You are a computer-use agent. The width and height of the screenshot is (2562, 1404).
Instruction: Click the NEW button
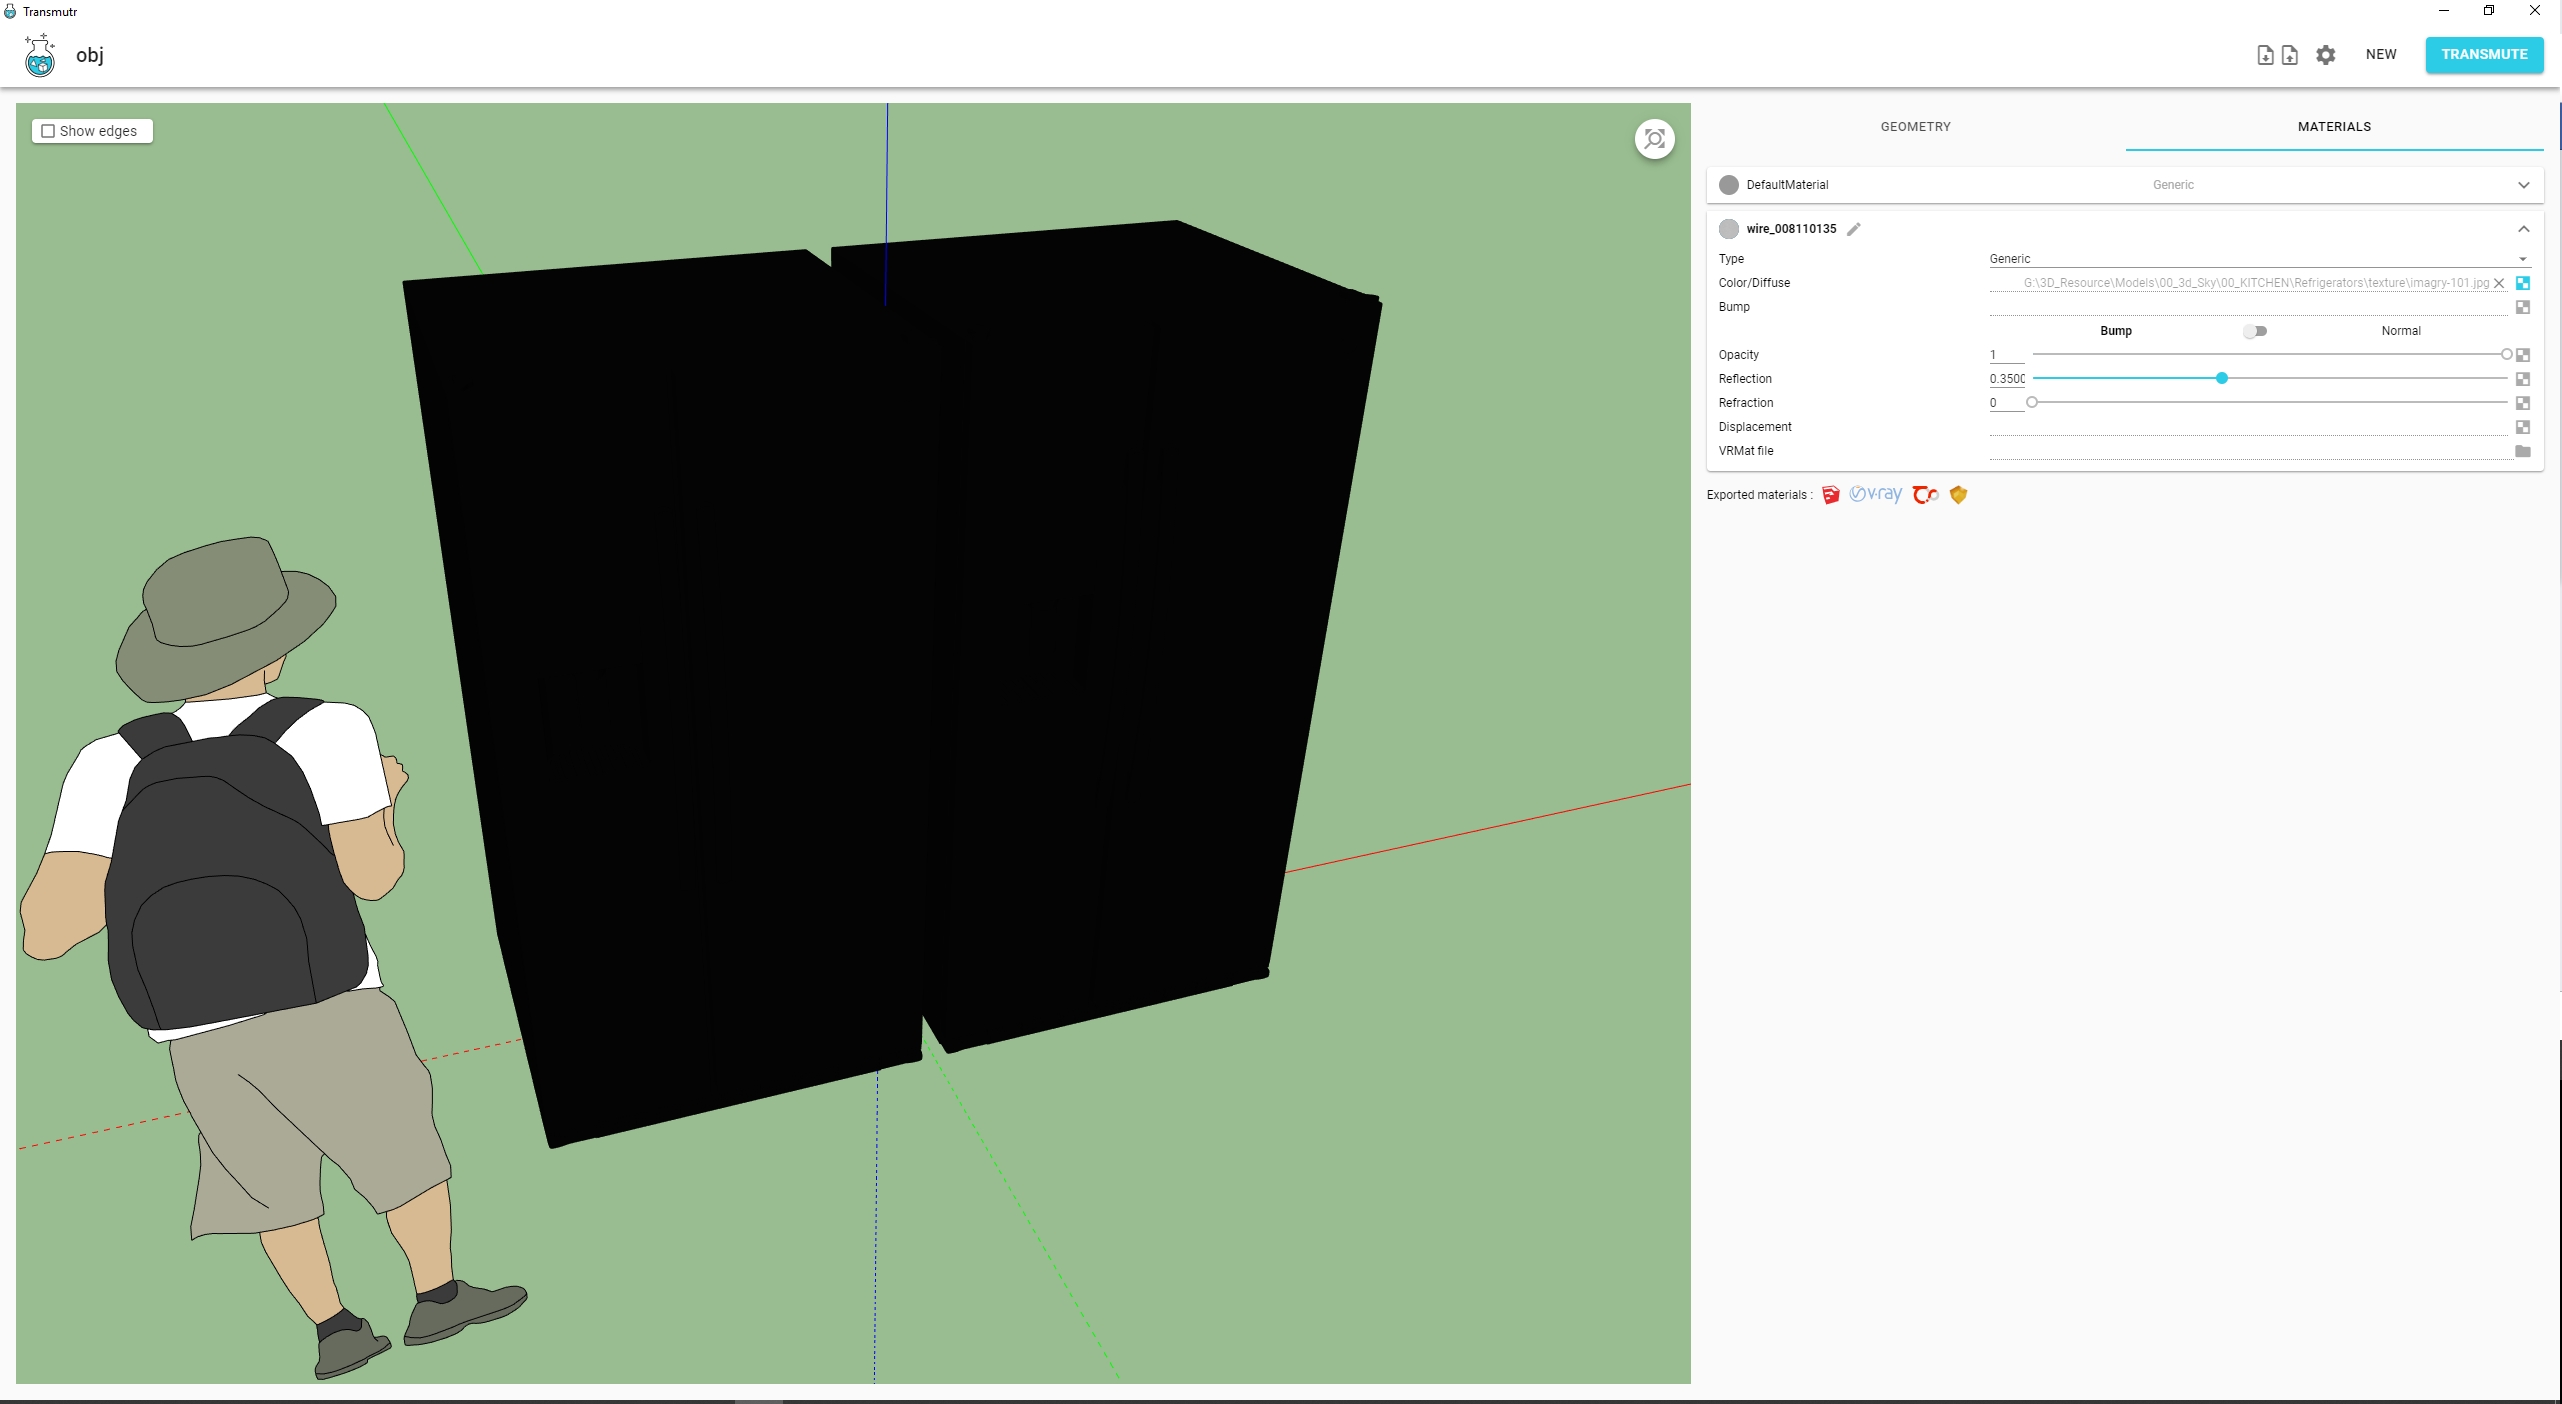point(2380,55)
